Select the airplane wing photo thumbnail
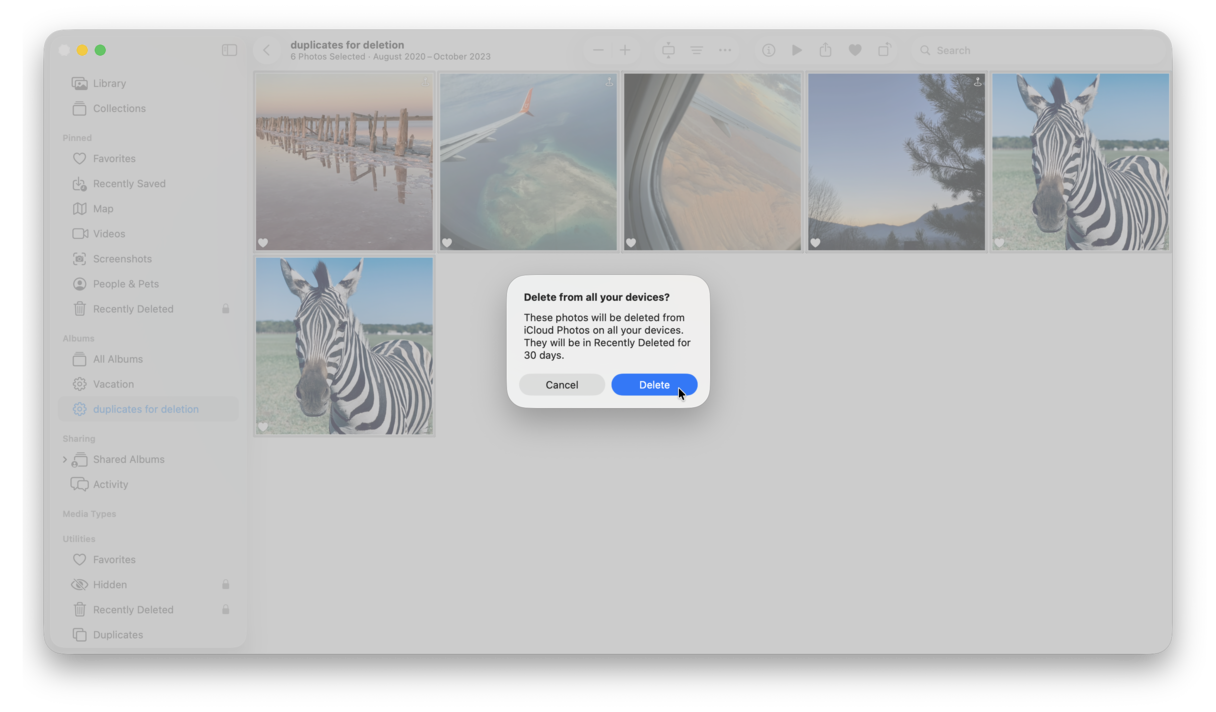This screenshot has height=712, width=1216. tap(527, 161)
